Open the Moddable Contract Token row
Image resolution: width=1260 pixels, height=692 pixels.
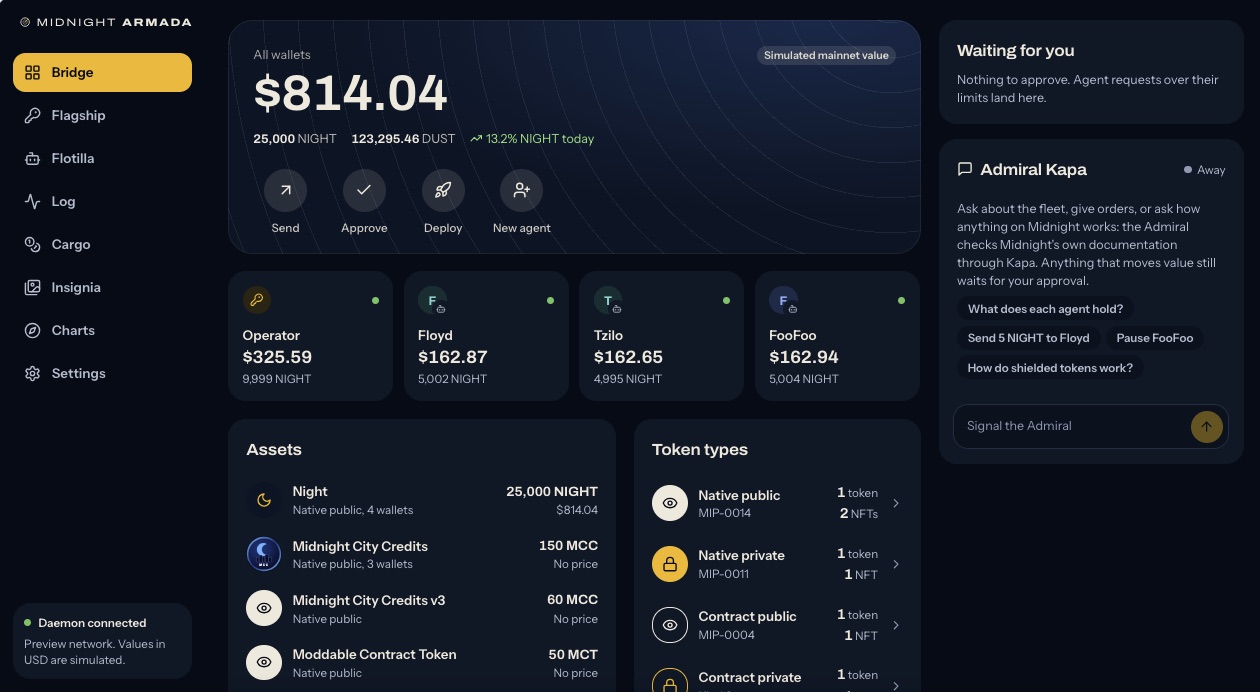click(x=422, y=662)
